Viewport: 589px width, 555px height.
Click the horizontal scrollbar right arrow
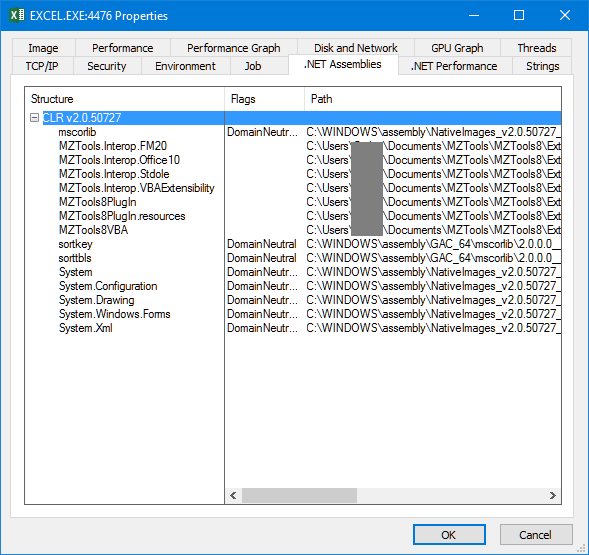(x=553, y=495)
